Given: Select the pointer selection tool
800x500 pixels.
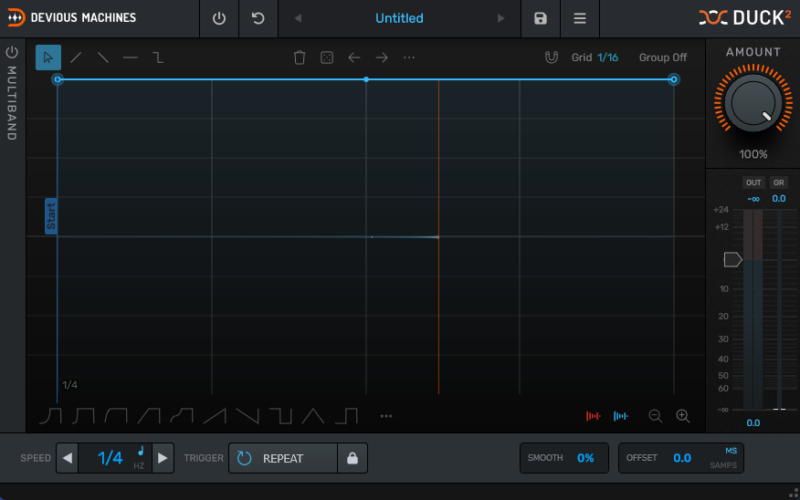Looking at the screenshot, I should (x=48, y=57).
